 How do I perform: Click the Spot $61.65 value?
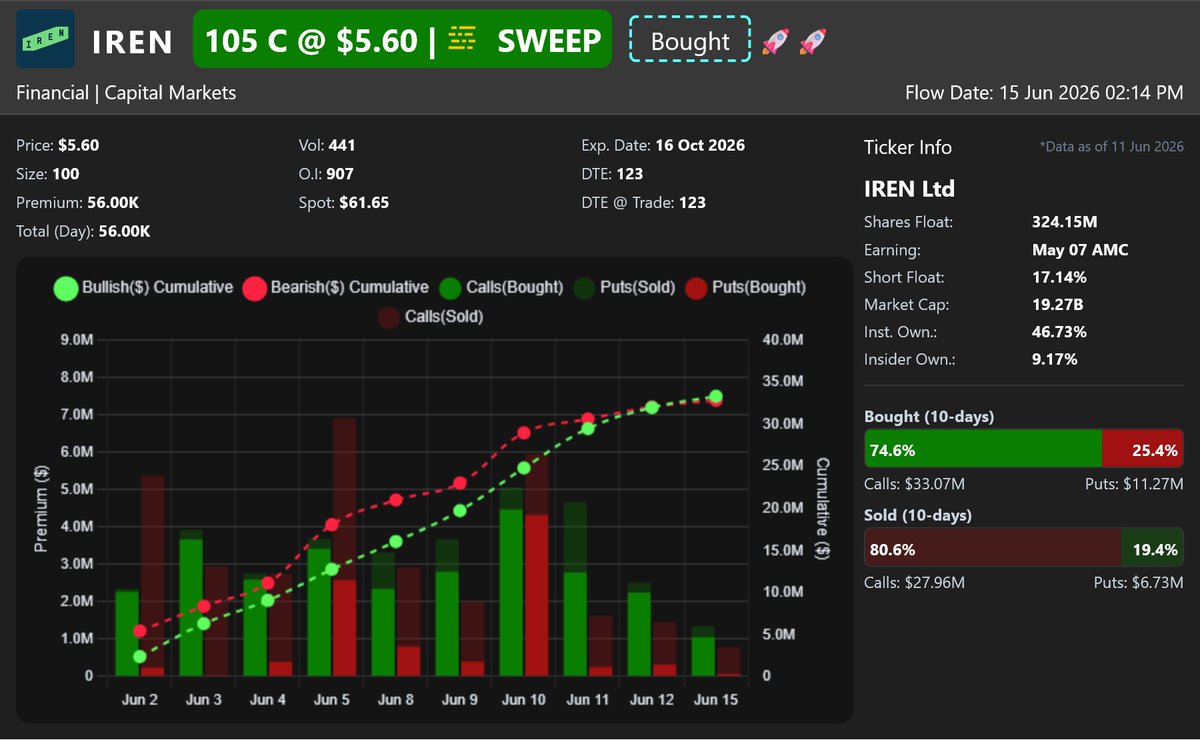(362, 202)
